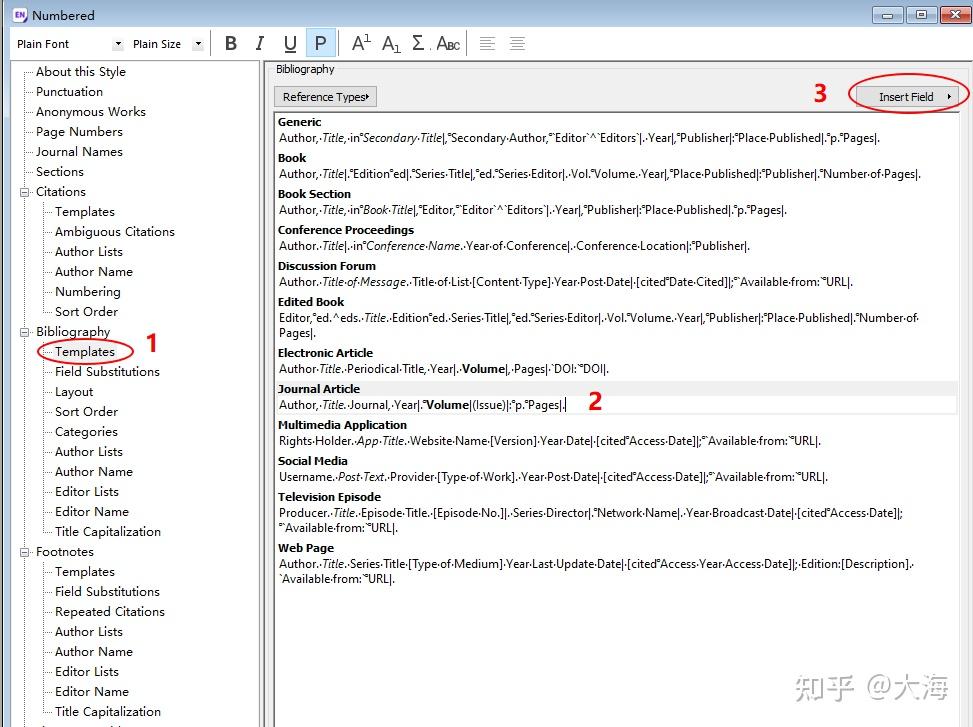
Task: Toggle Bold formatting in toolbar
Action: 231,43
